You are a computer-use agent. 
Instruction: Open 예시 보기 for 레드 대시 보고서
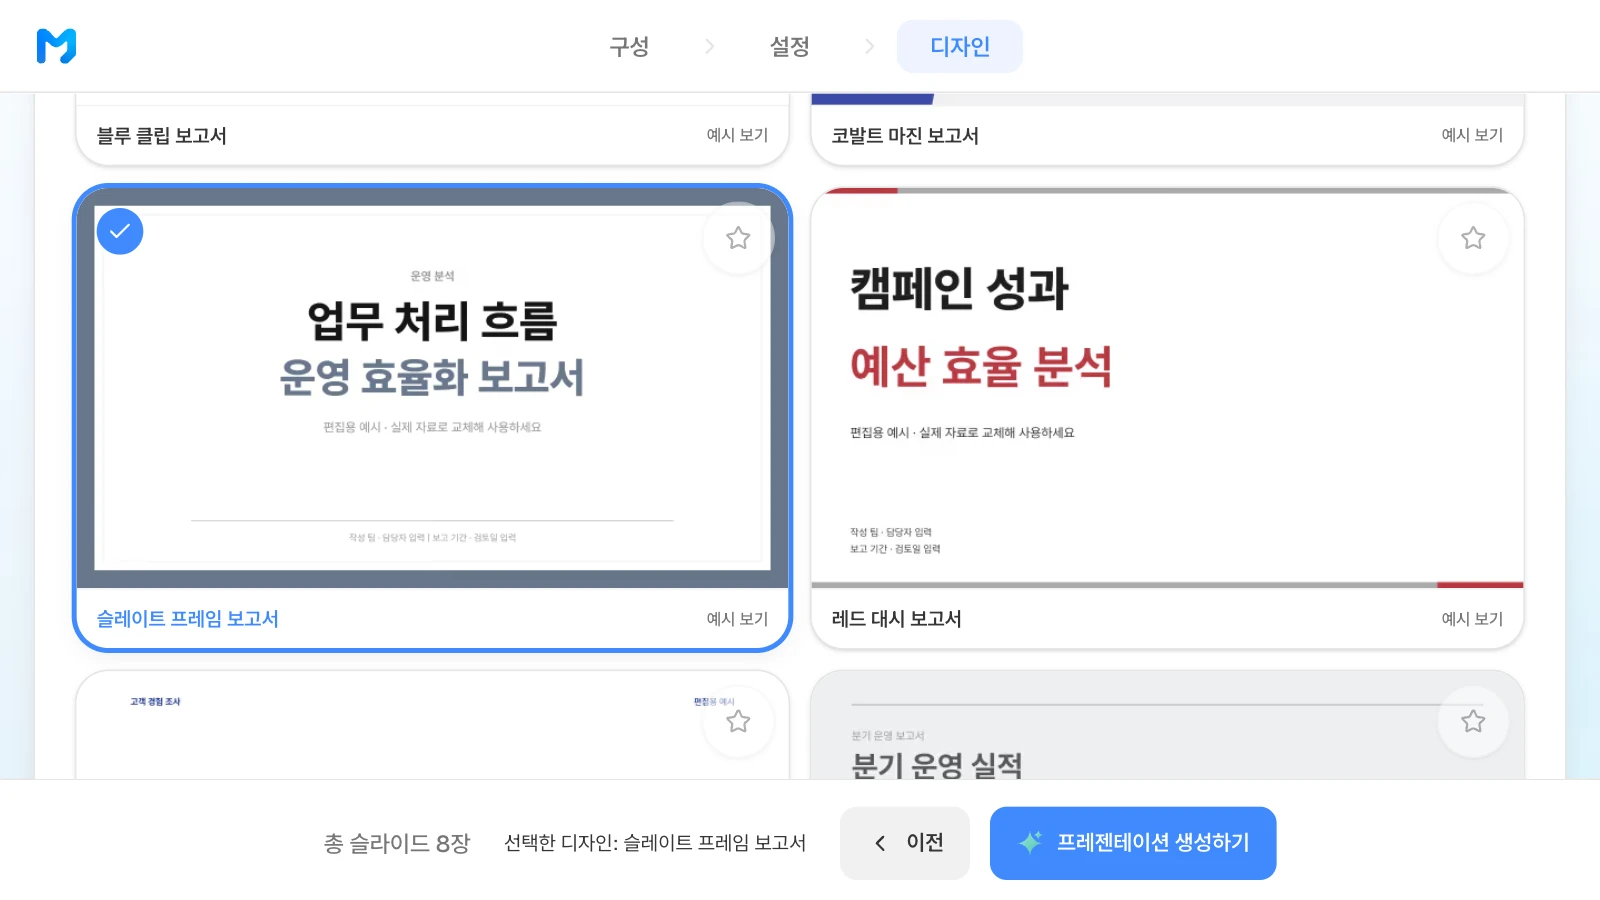[1472, 619]
